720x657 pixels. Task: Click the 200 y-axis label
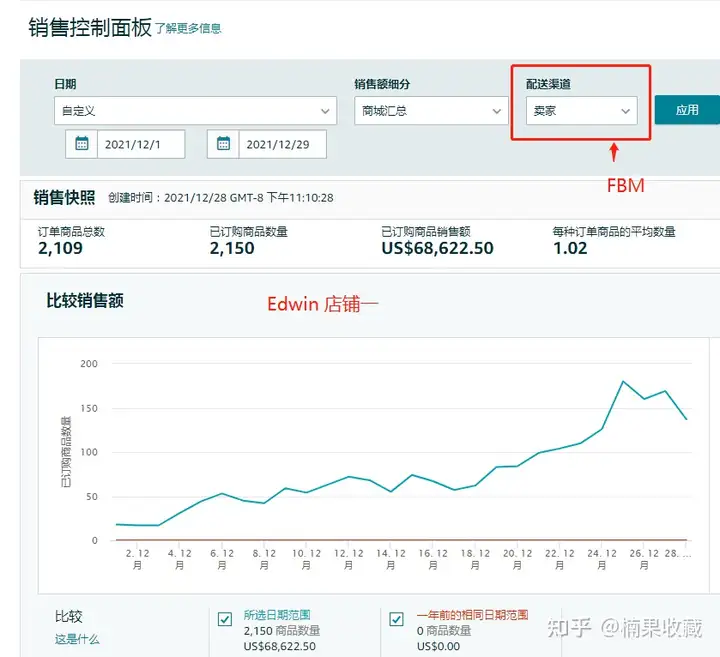[89, 364]
